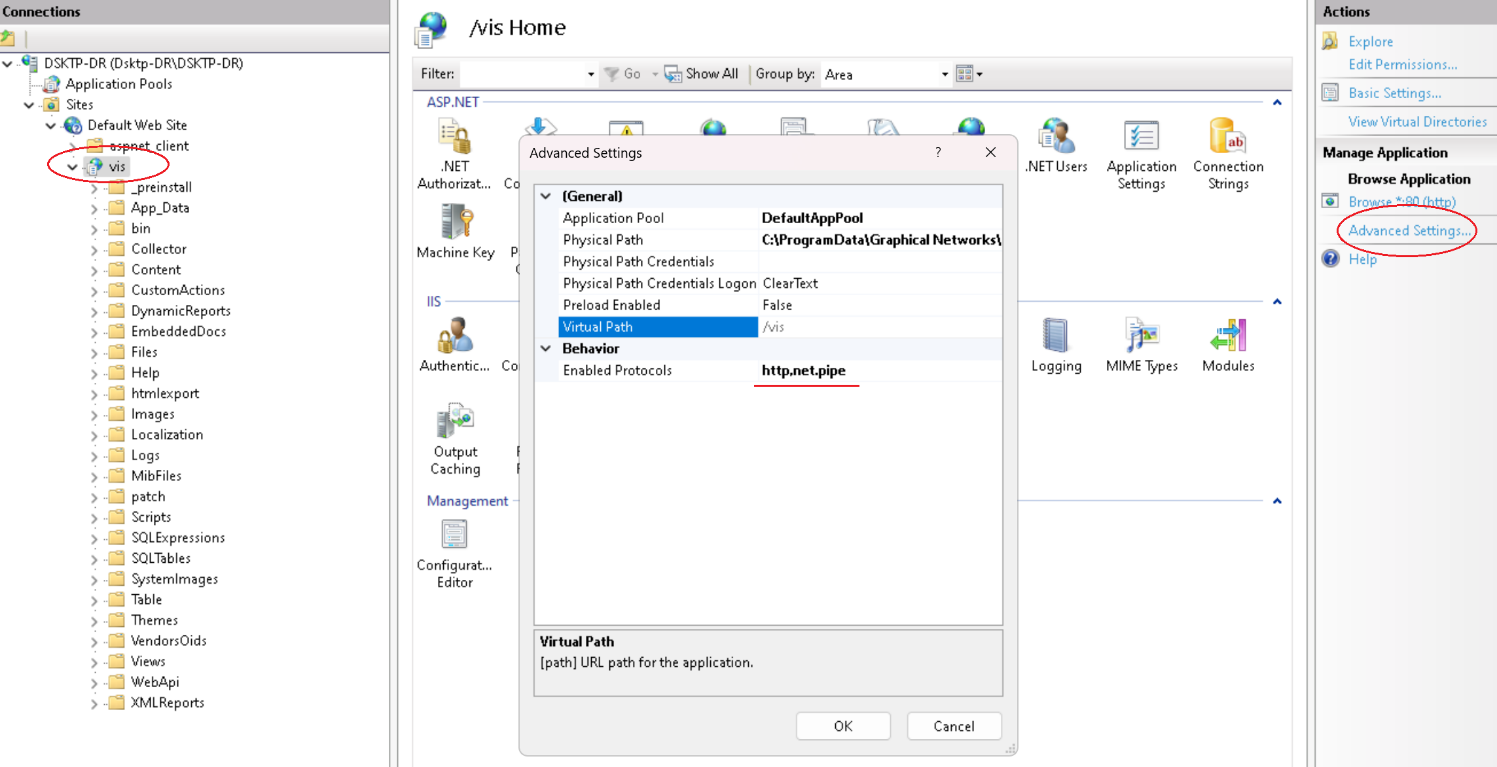Open the Modules feature icon

pyautogui.click(x=1227, y=338)
